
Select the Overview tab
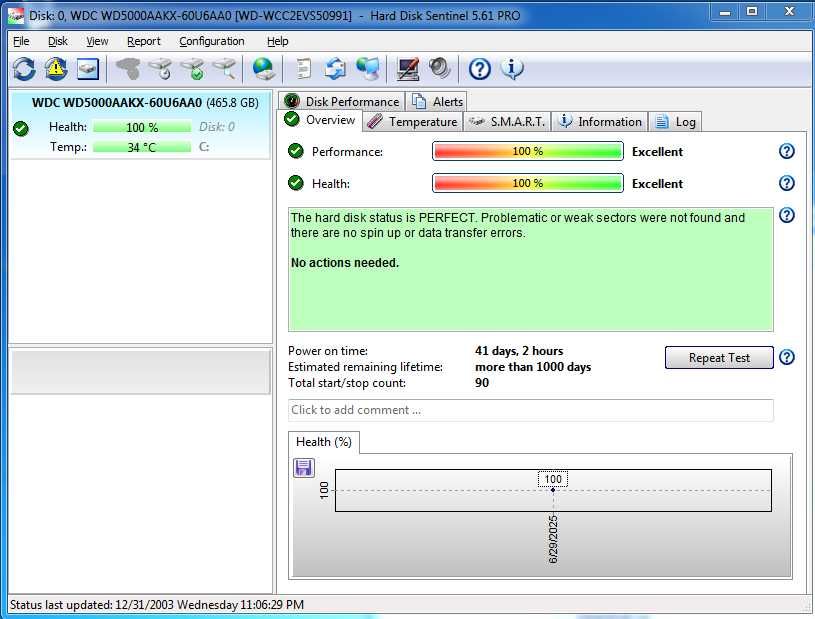tap(320, 120)
